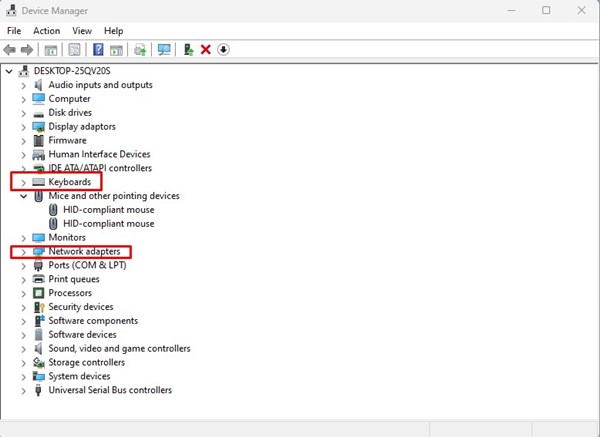
Task: Expand Audio inputs and outputs
Action: click(23, 85)
